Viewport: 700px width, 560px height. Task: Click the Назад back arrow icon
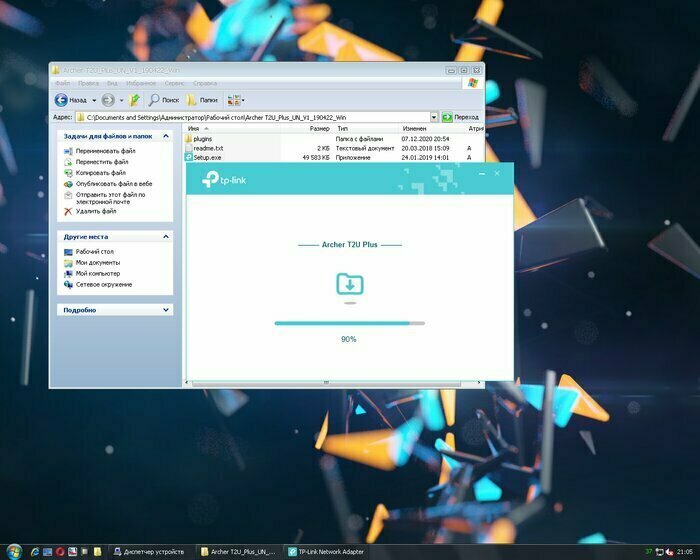tap(61, 100)
